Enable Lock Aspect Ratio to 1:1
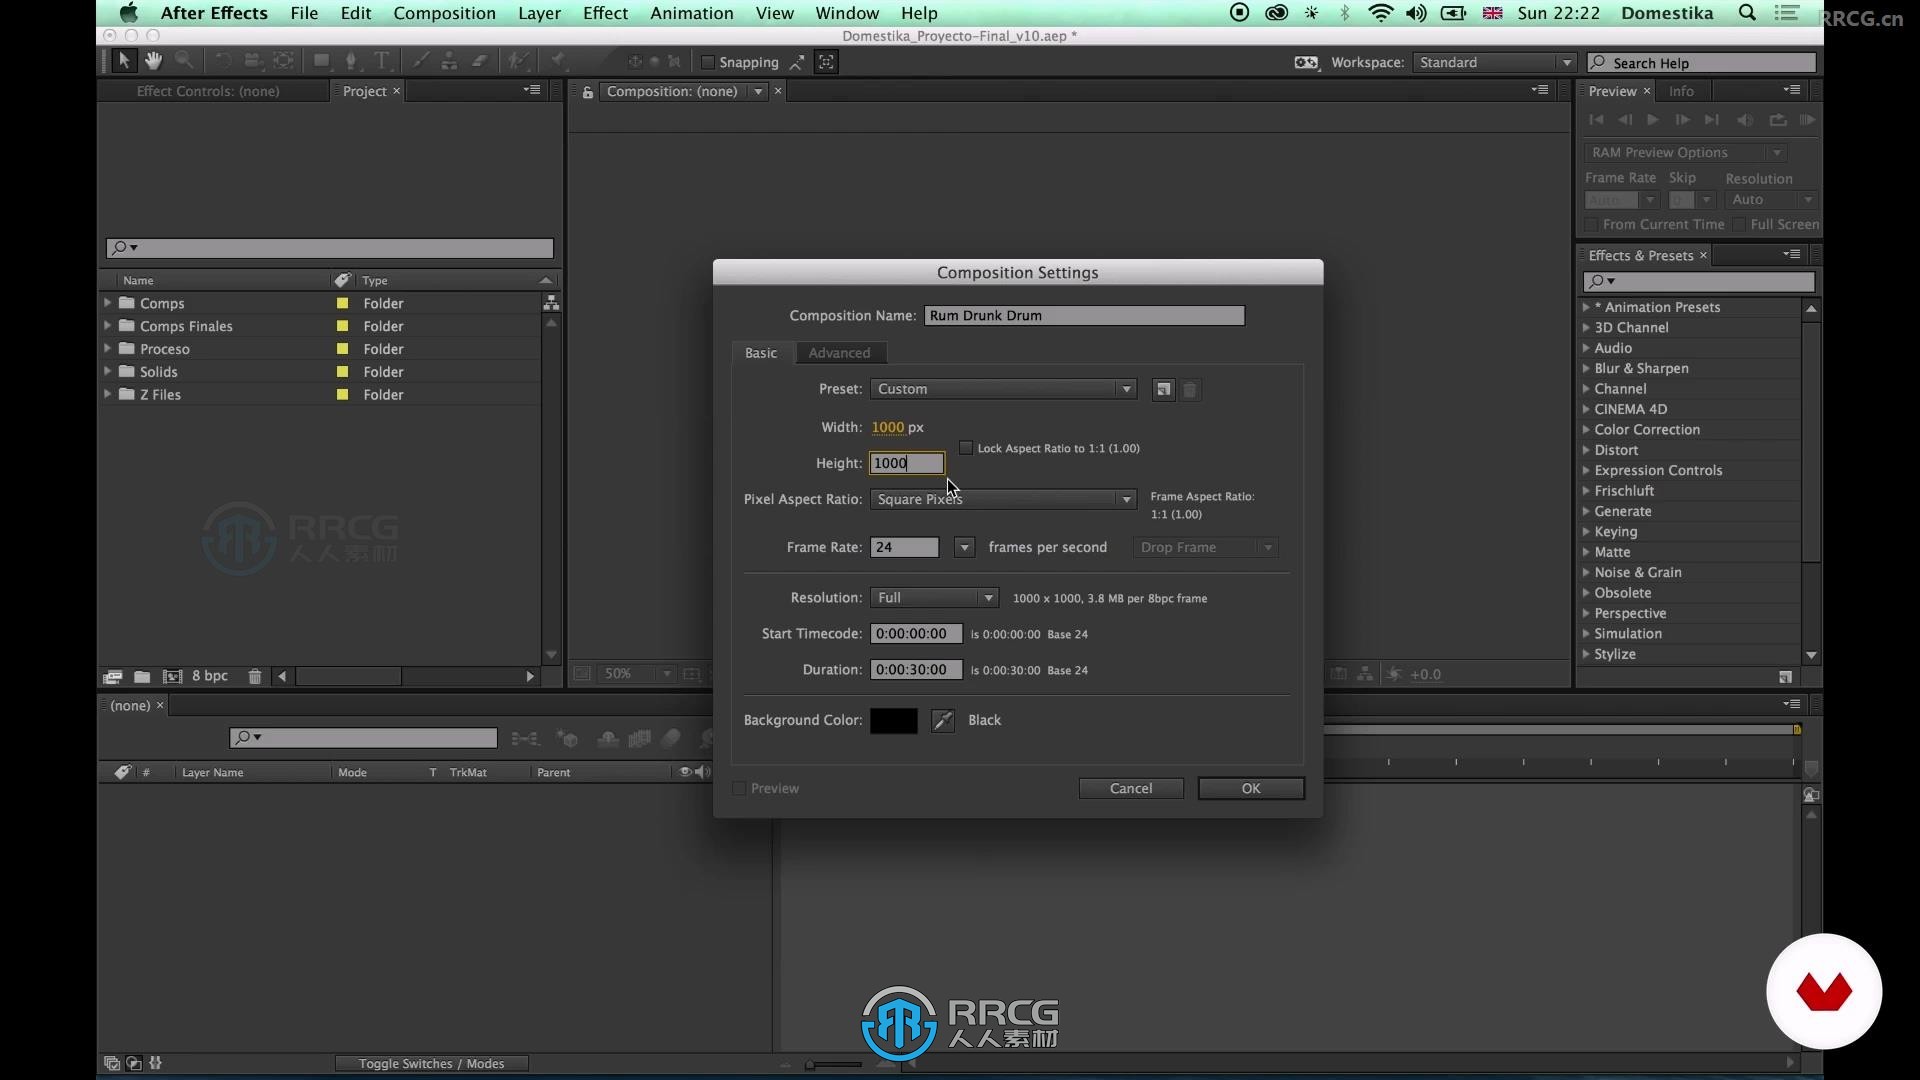 click(966, 448)
